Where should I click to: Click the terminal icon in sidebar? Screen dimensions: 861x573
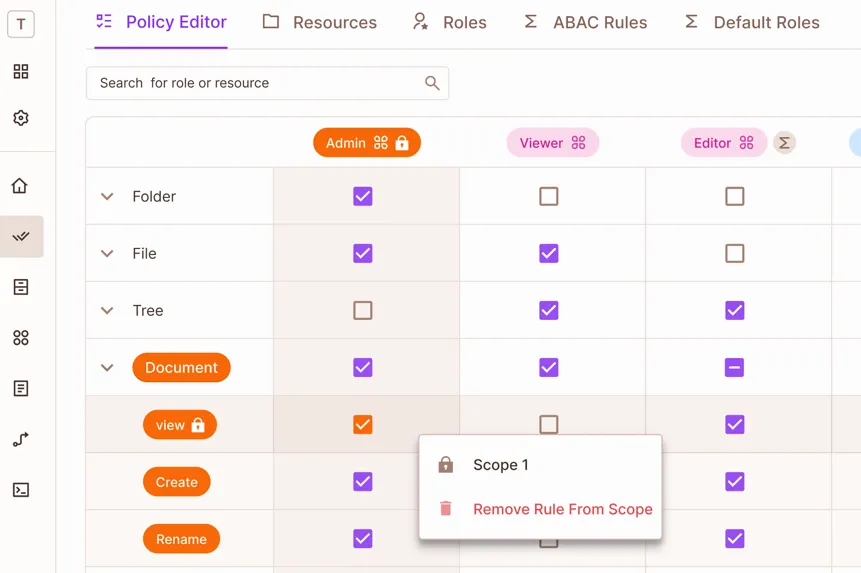pyautogui.click(x=20, y=490)
